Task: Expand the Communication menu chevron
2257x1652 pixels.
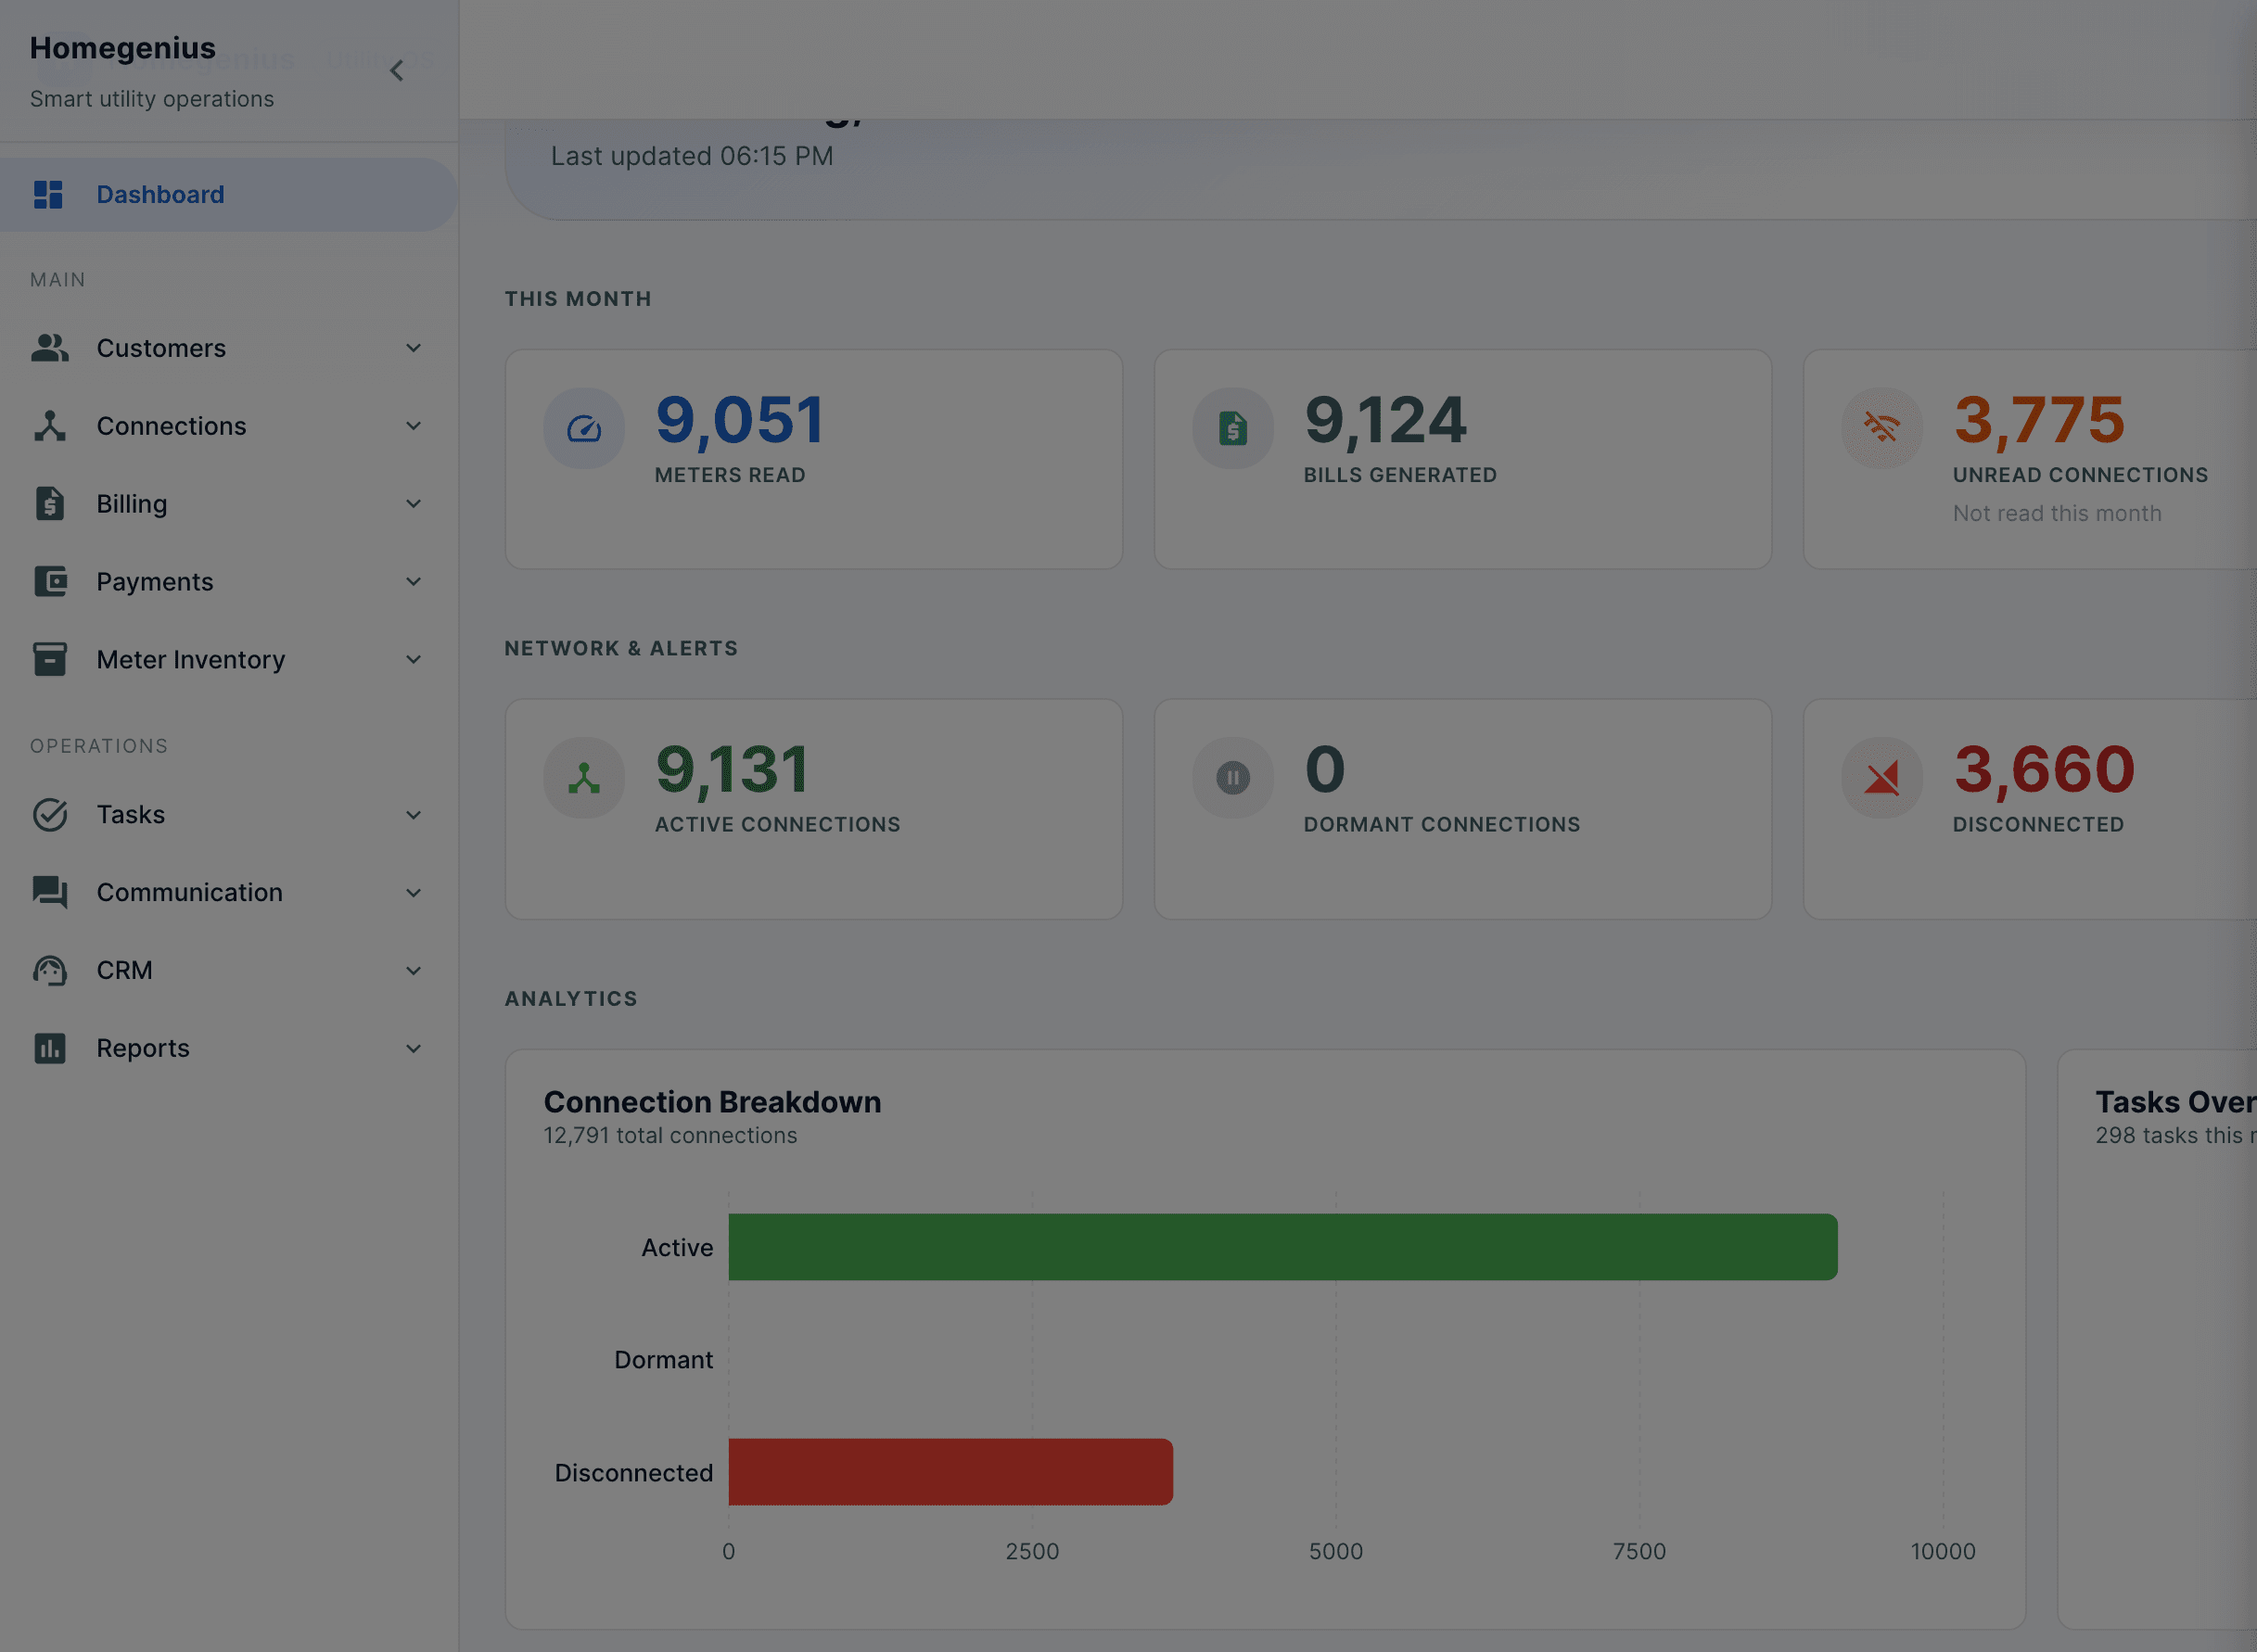Action: pos(414,893)
